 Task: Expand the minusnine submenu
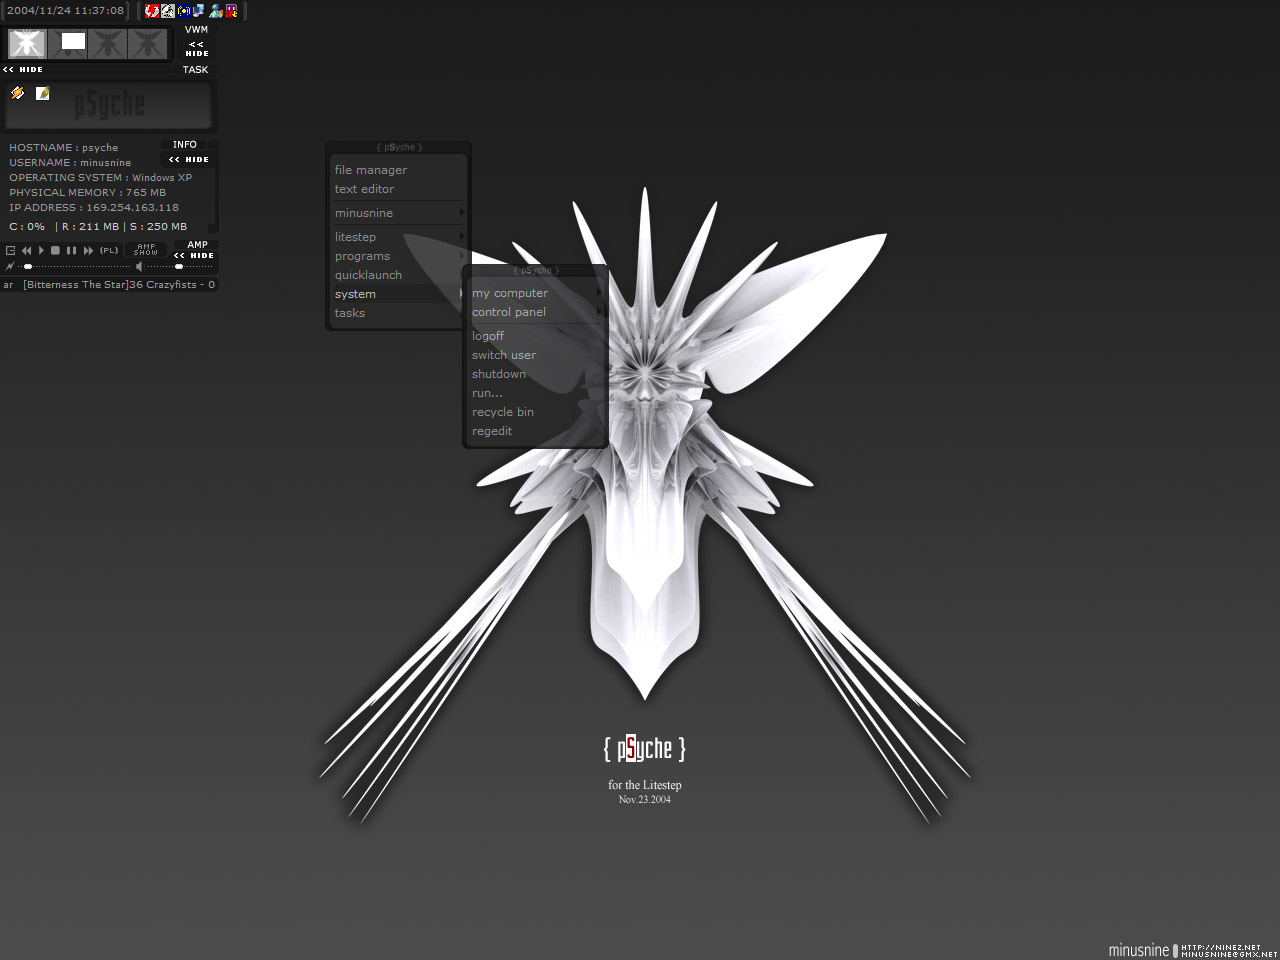click(398, 213)
